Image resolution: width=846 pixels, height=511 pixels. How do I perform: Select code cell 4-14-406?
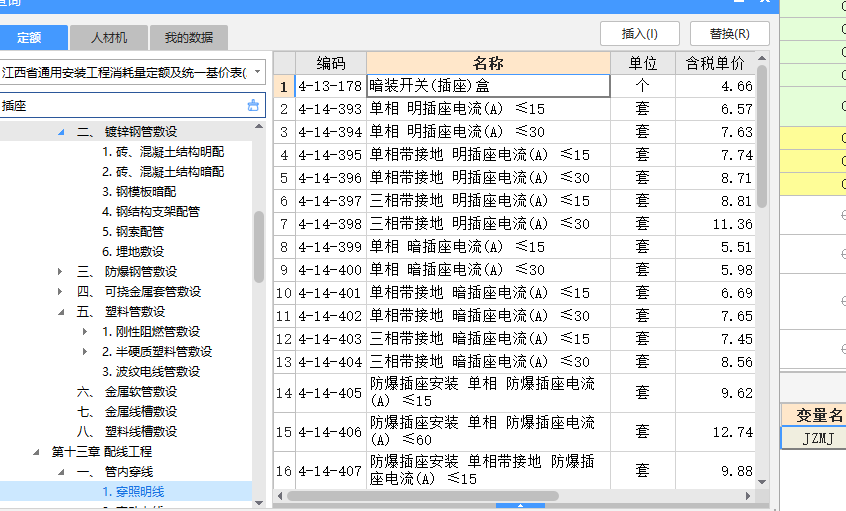click(x=331, y=432)
